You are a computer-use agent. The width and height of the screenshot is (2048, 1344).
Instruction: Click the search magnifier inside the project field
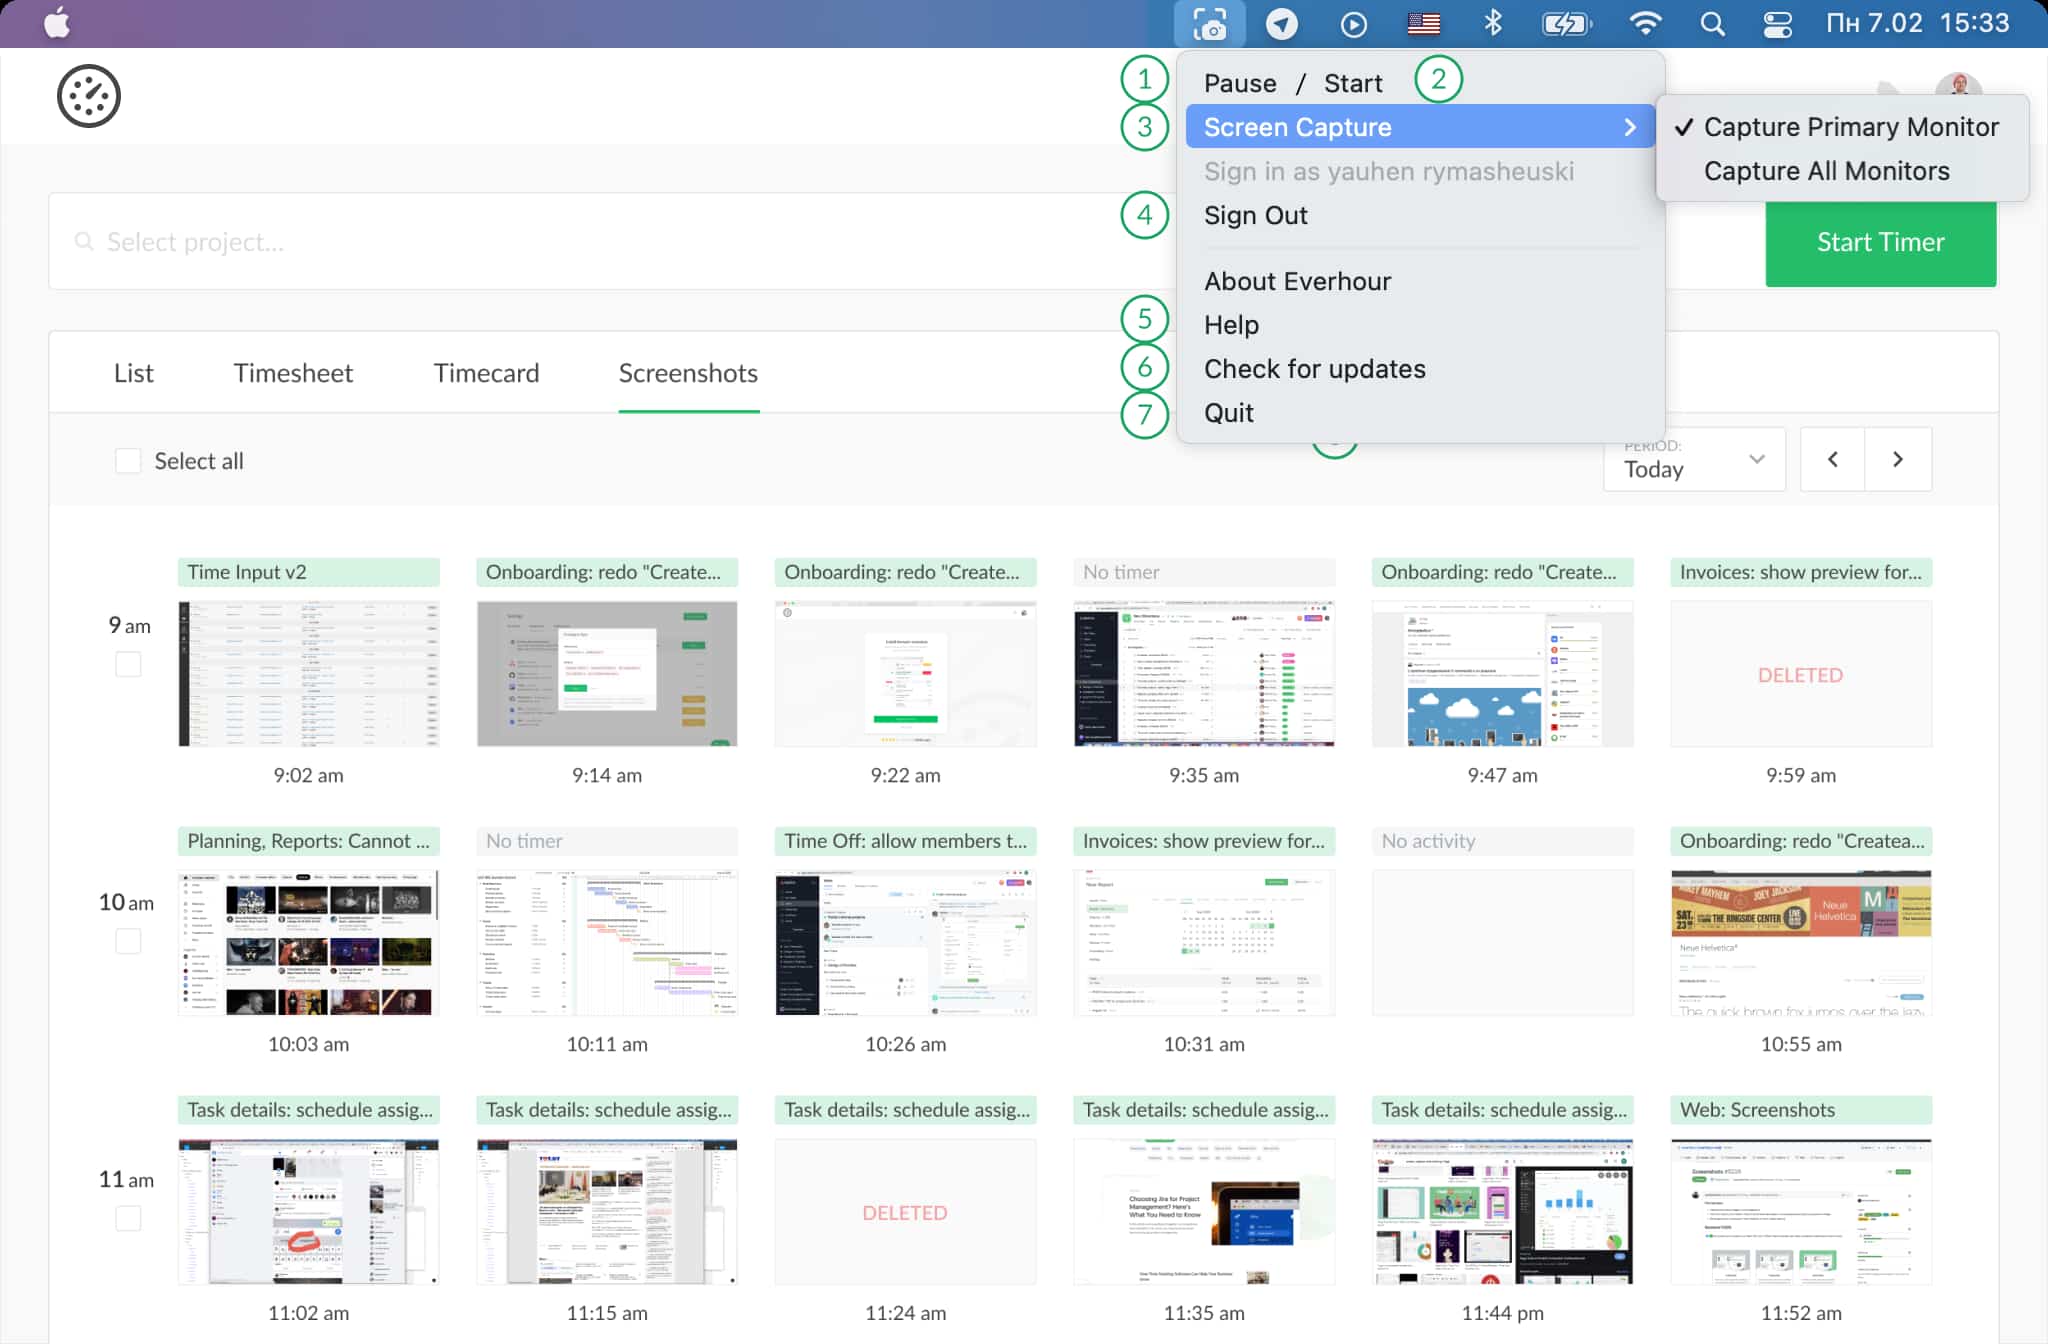(84, 241)
